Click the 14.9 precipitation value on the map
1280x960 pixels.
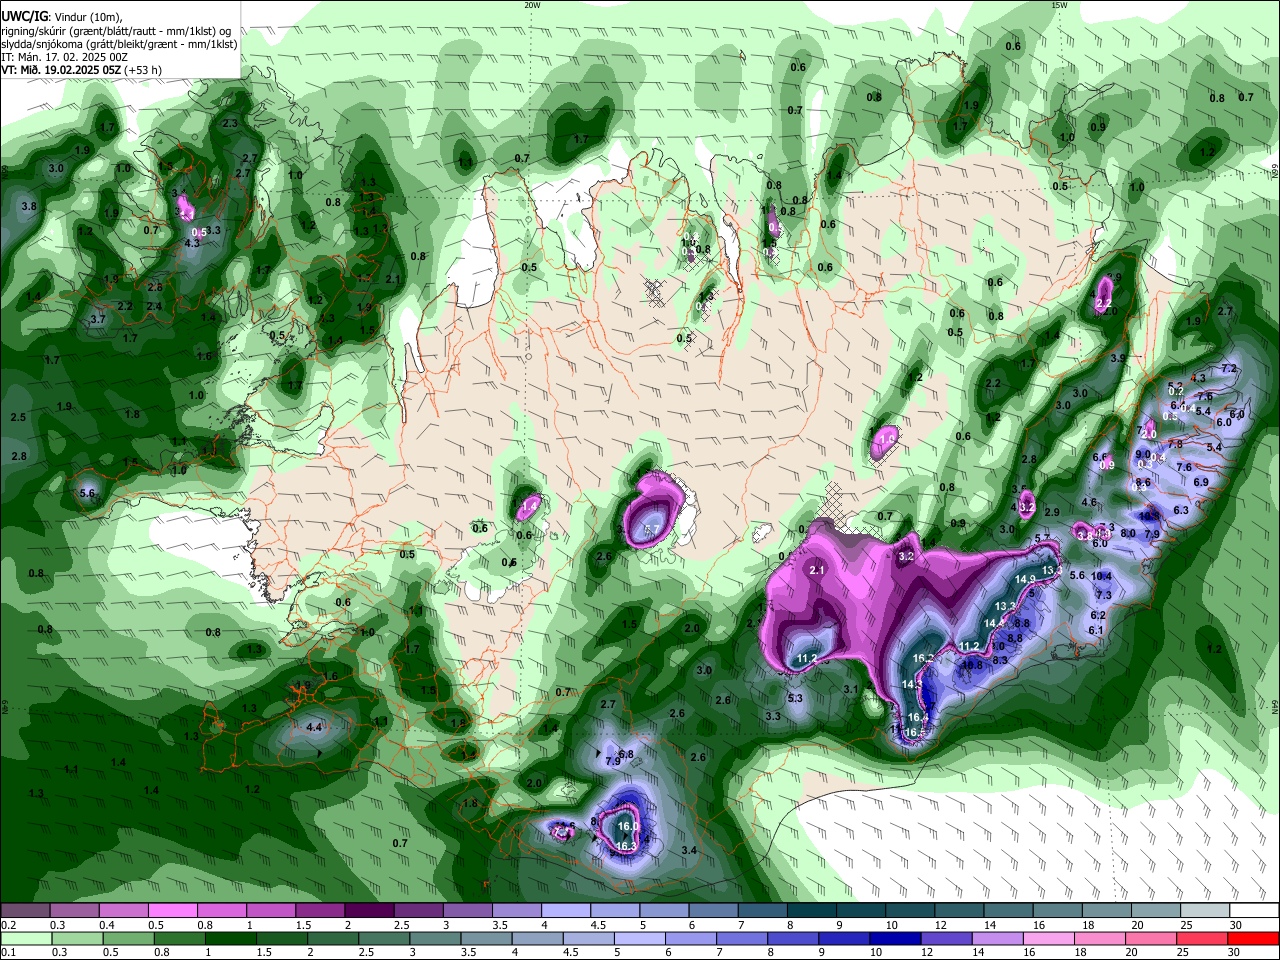(x=1026, y=579)
